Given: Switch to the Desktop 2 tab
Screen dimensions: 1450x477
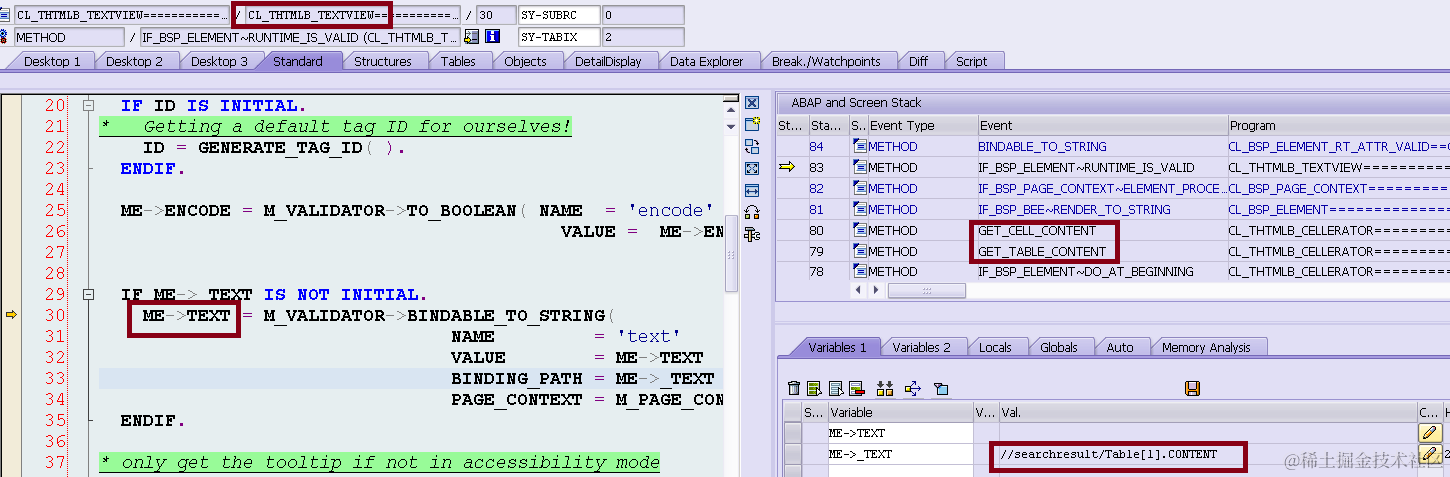Looking at the screenshot, I should tap(135, 61).
